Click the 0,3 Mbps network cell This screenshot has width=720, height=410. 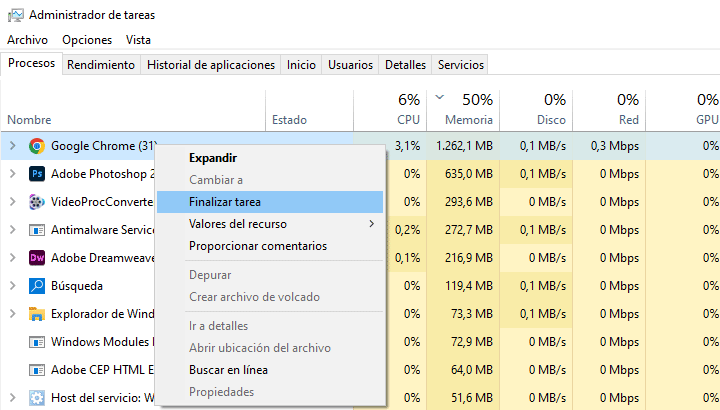coord(609,146)
